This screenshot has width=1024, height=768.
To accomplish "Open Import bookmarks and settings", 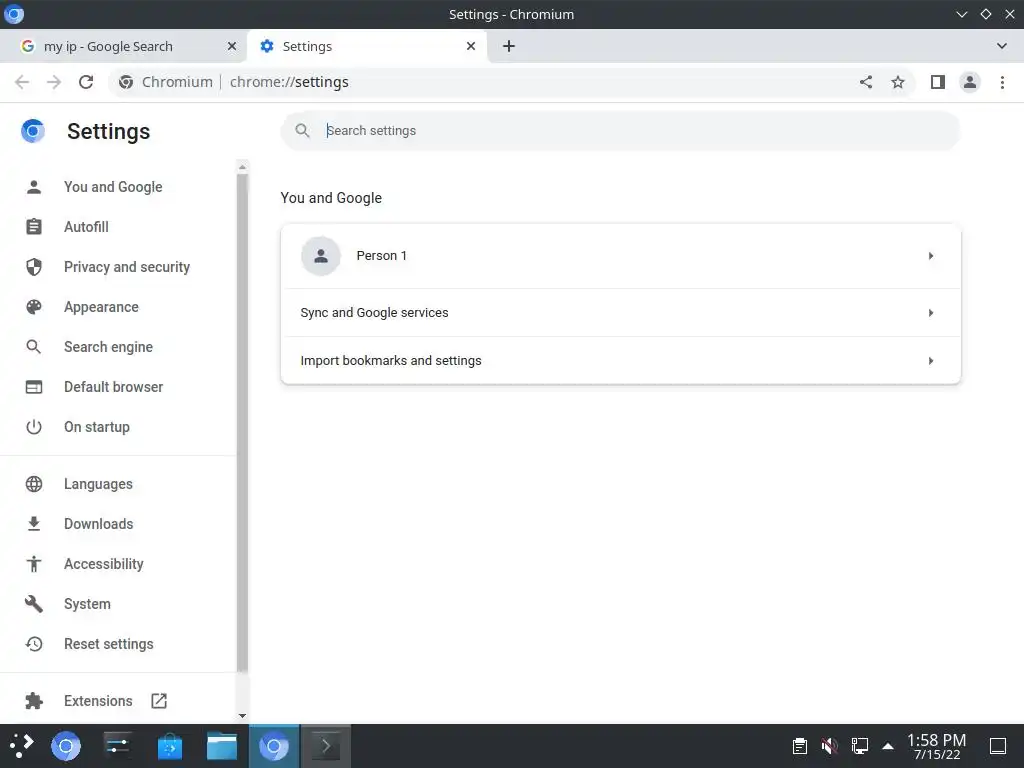I will click(x=620, y=360).
